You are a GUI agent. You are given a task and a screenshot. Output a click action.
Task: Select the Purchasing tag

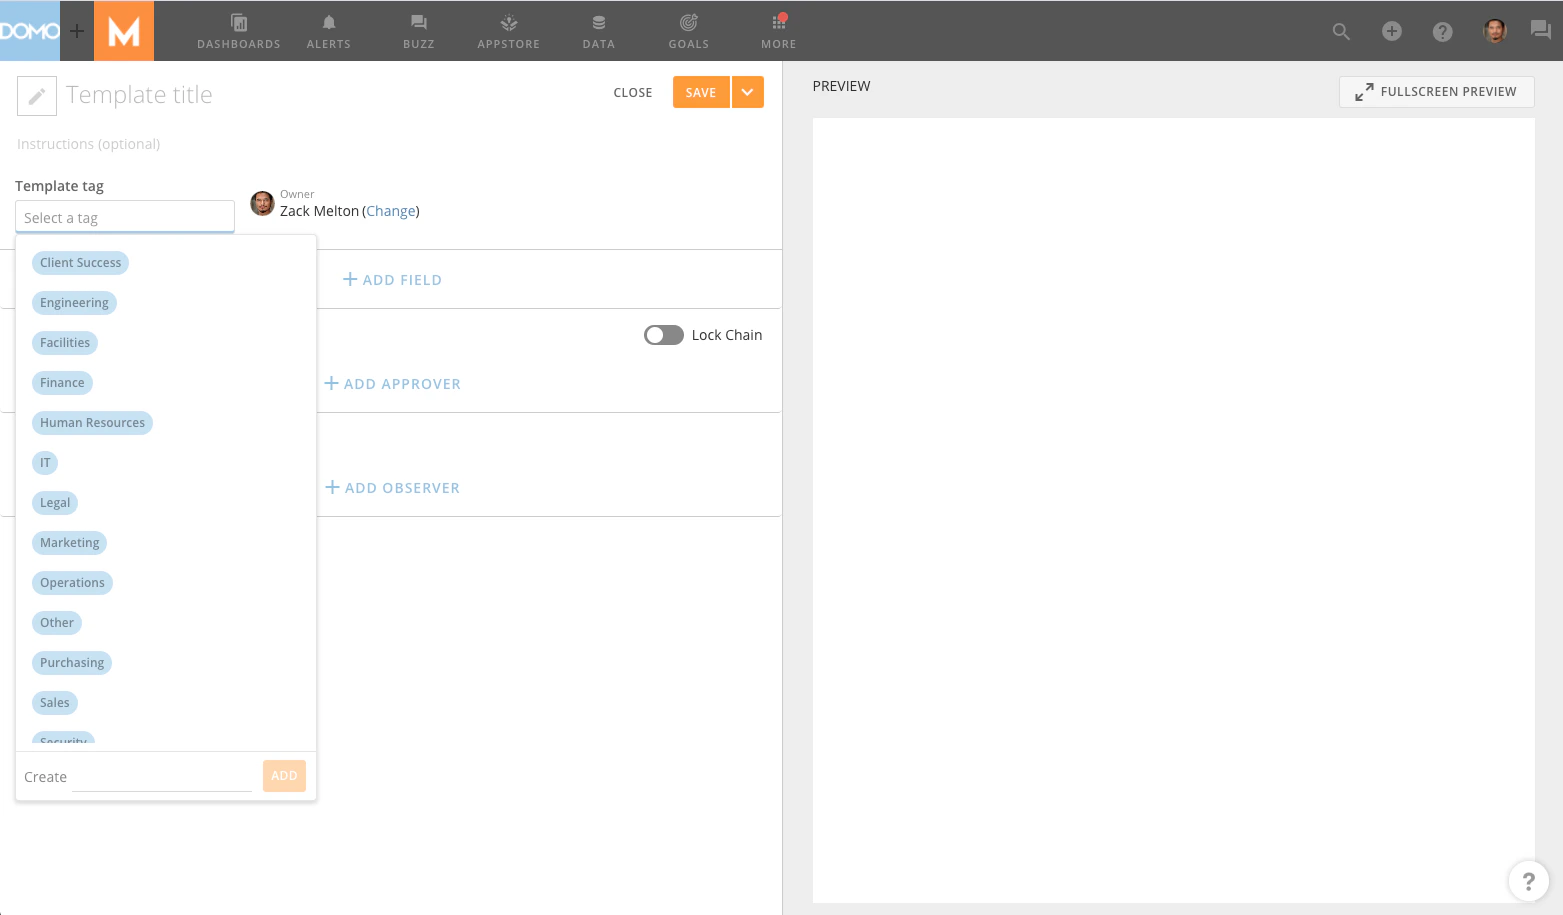point(72,663)
